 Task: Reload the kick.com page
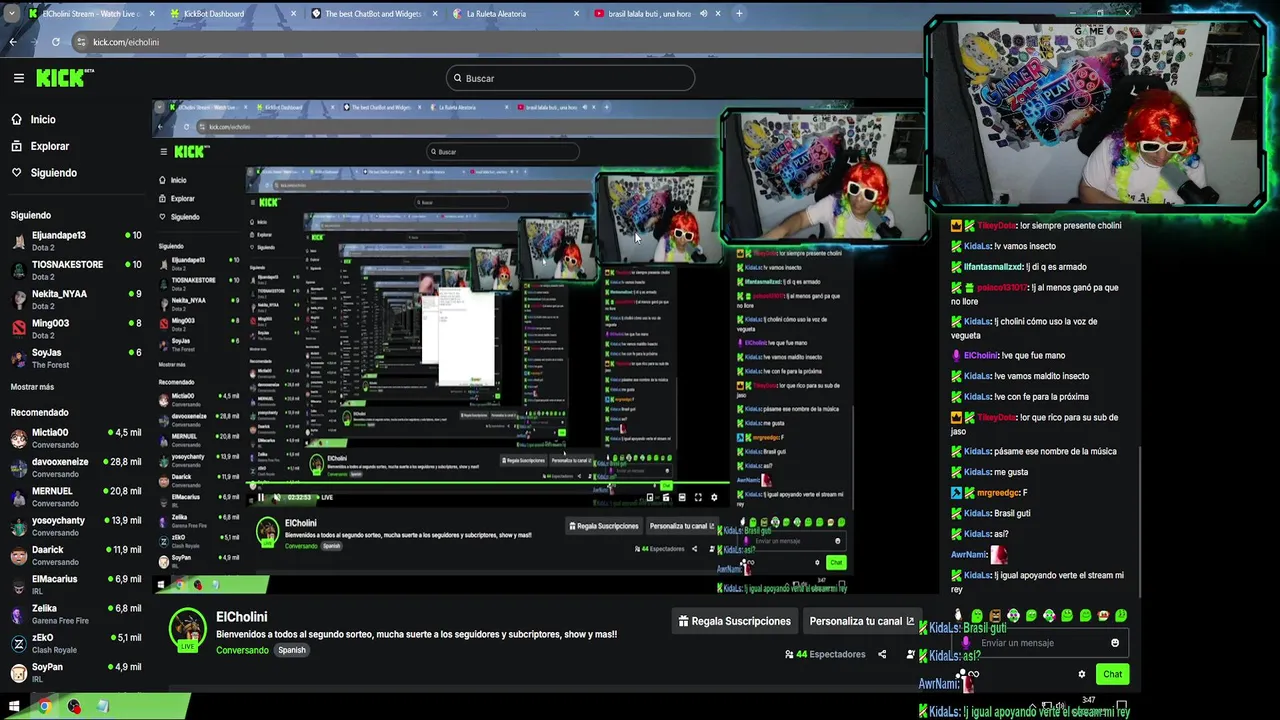pyautogui.click(x=55, y=42)
